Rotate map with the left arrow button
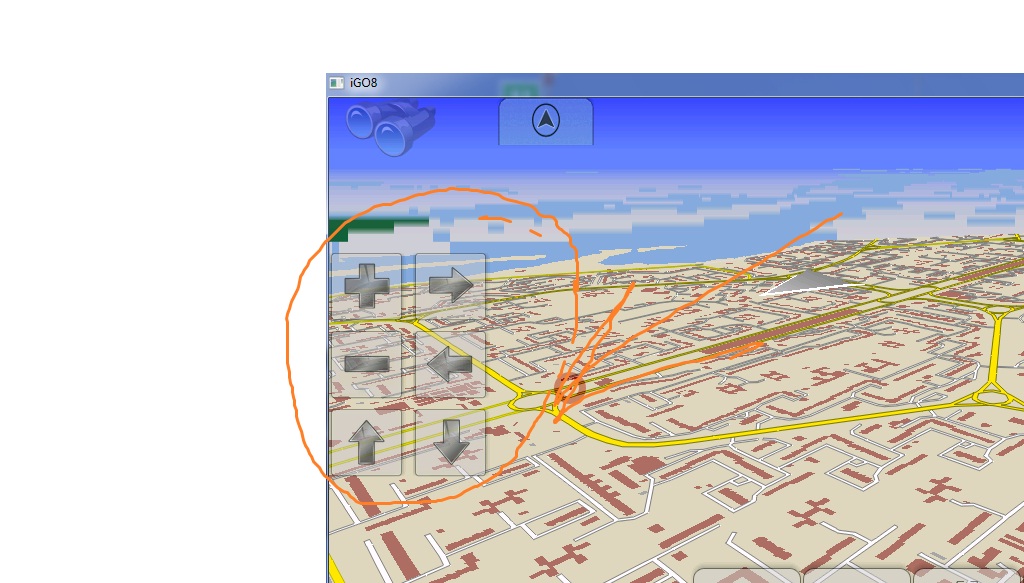This screenshot has height=583, width=1024. (x=451, y=364)
